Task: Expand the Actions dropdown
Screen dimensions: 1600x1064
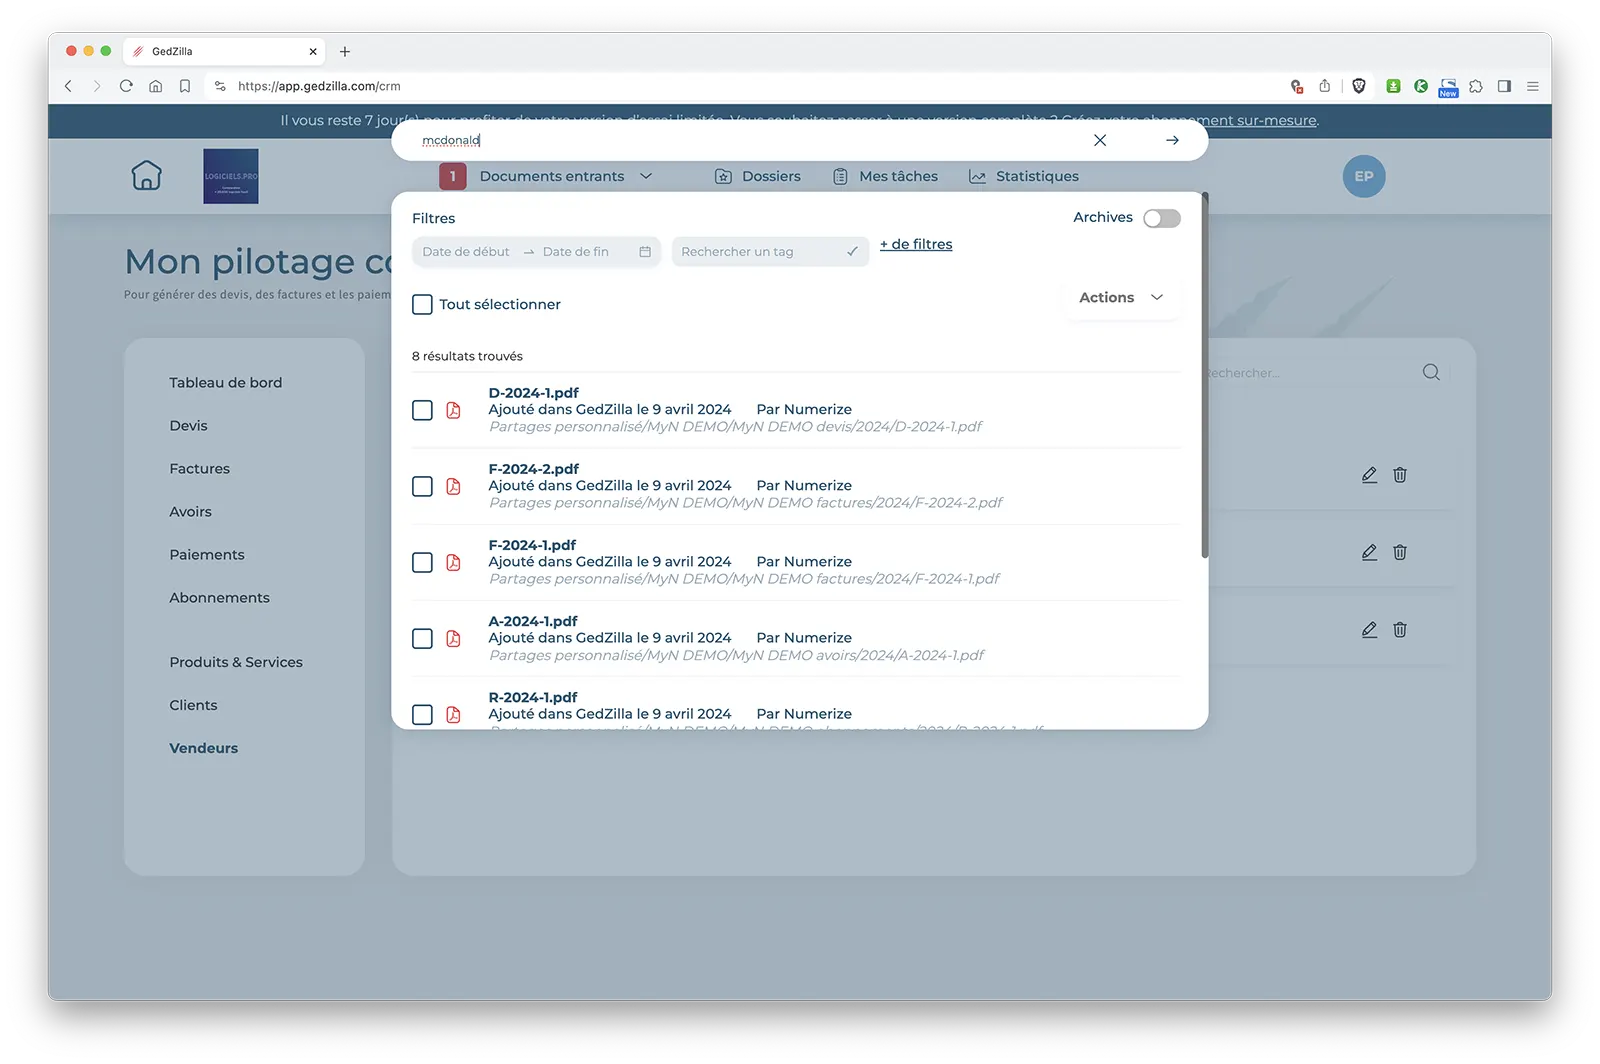Action: tap(1121, 298)
